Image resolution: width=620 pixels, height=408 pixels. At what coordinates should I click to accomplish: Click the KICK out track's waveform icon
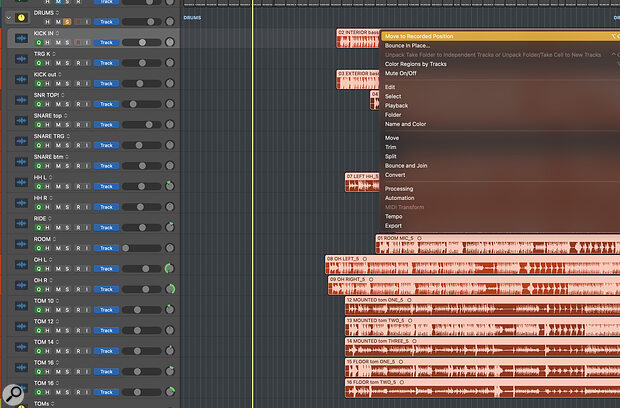(x=21, y=79)
